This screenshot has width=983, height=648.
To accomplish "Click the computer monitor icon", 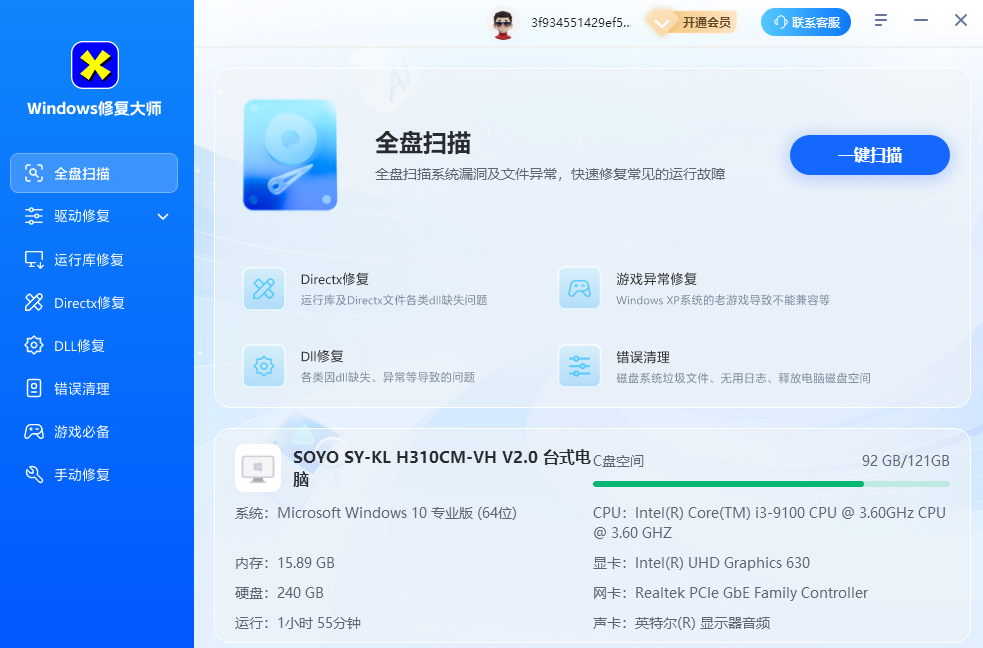I will [258, 468].
